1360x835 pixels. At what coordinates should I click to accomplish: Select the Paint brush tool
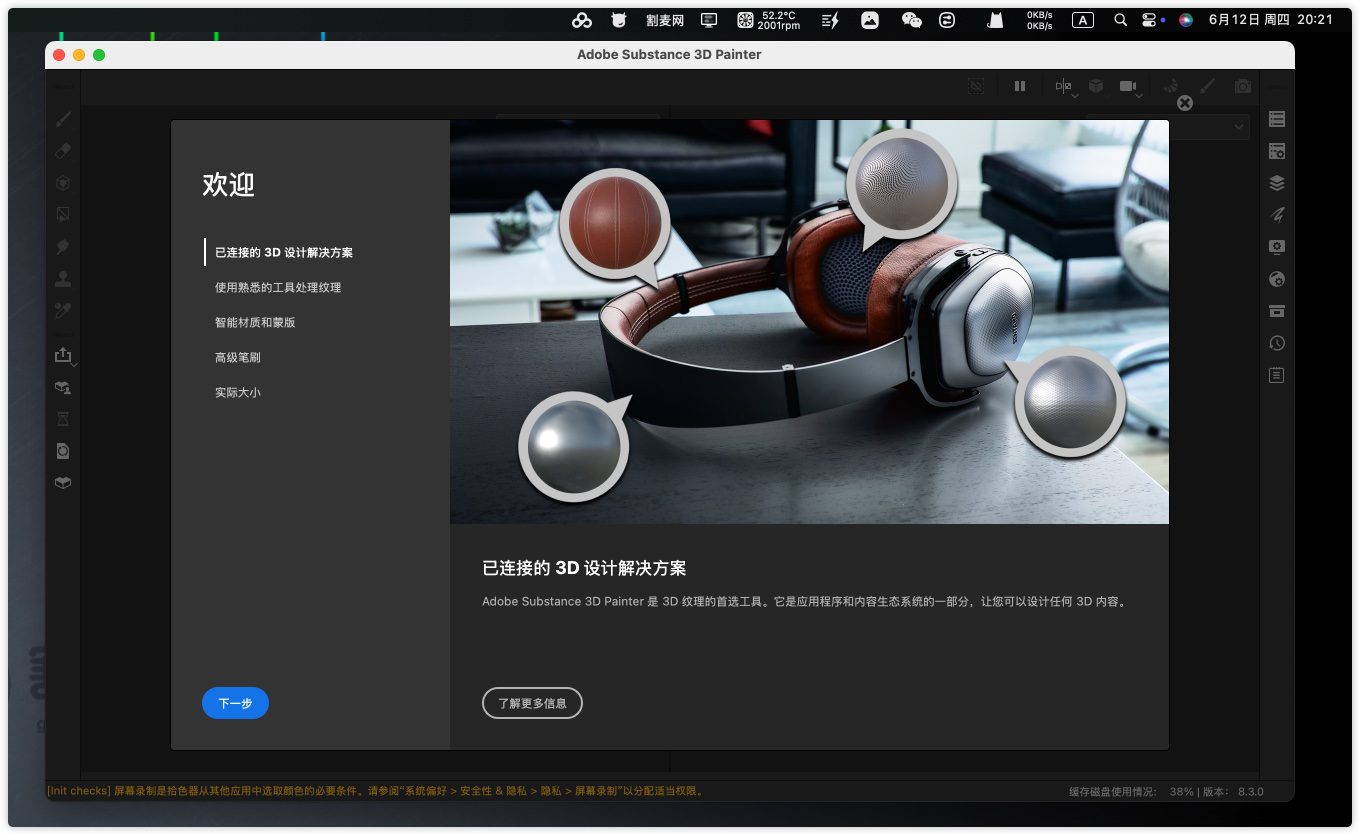click(63, 120)
